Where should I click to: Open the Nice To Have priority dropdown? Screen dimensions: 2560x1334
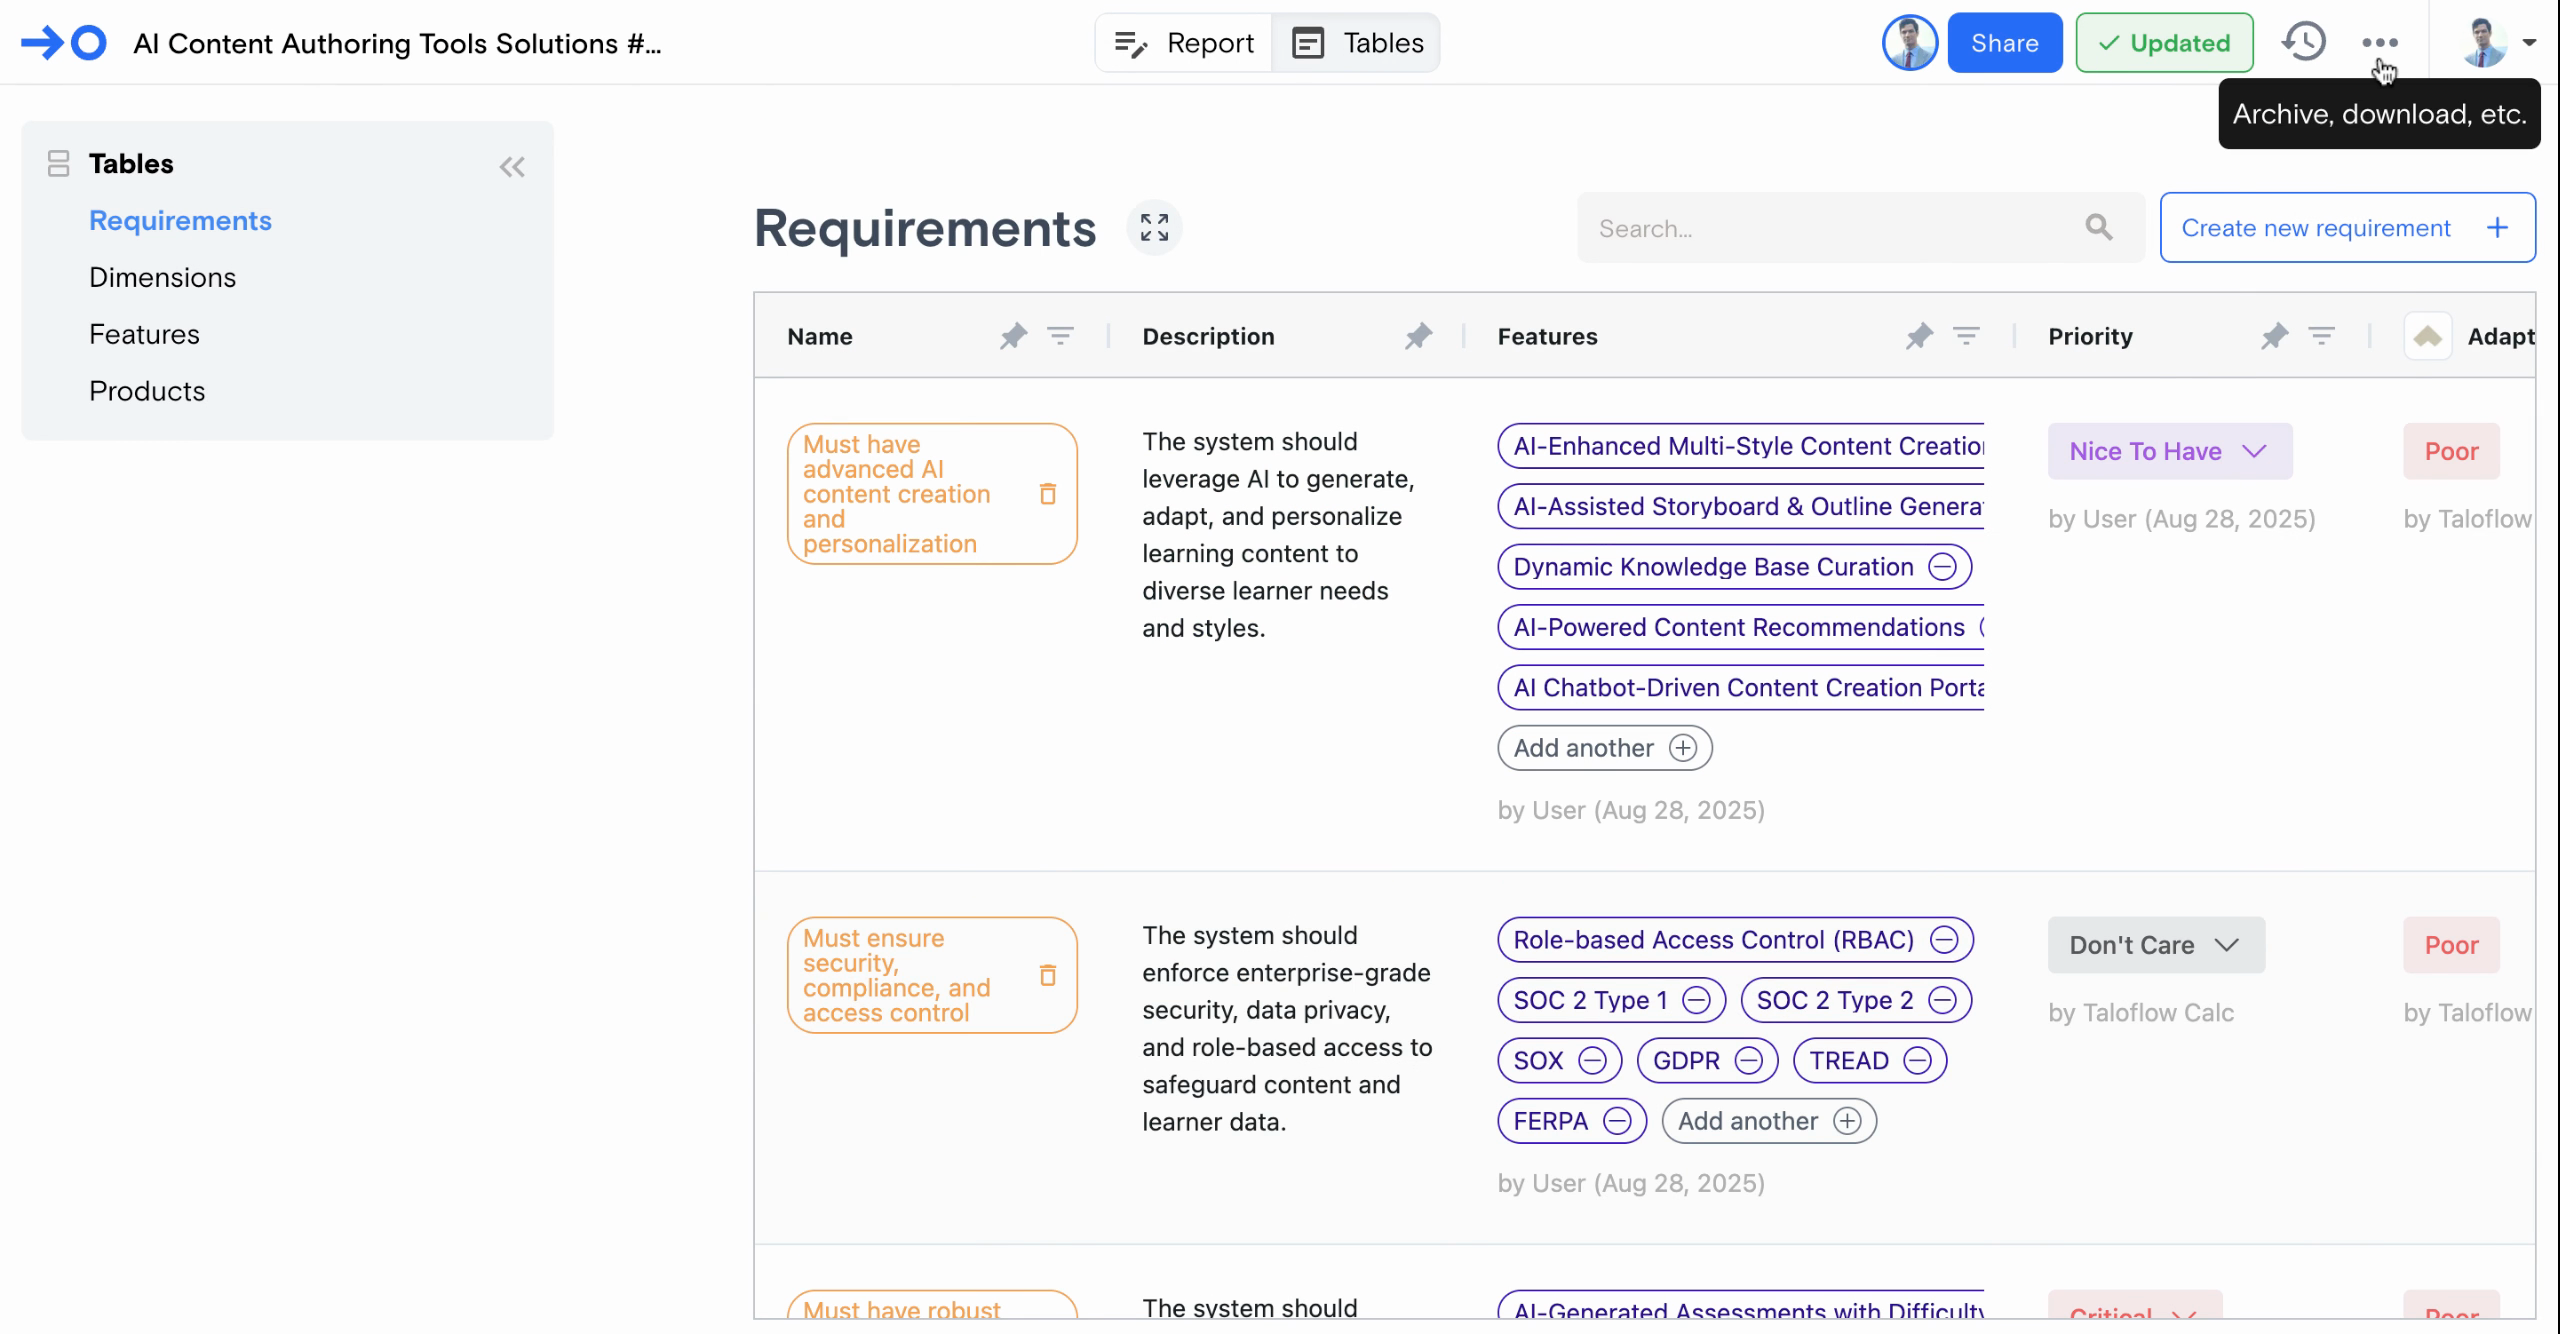(2169, 451)
